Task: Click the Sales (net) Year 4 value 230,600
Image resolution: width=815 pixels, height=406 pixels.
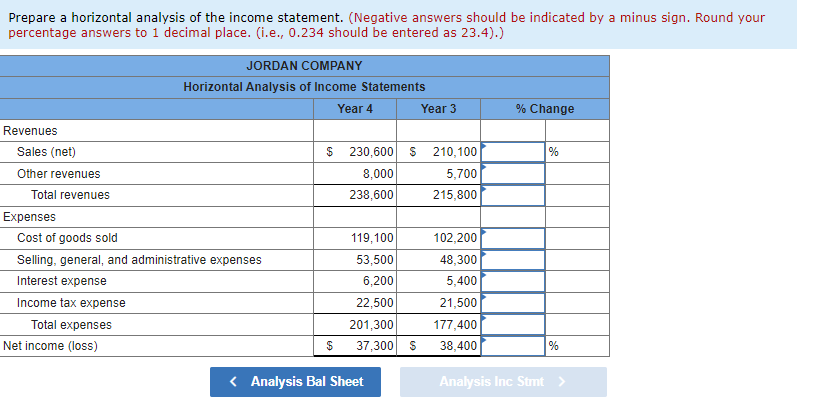Action: point(371,152)
